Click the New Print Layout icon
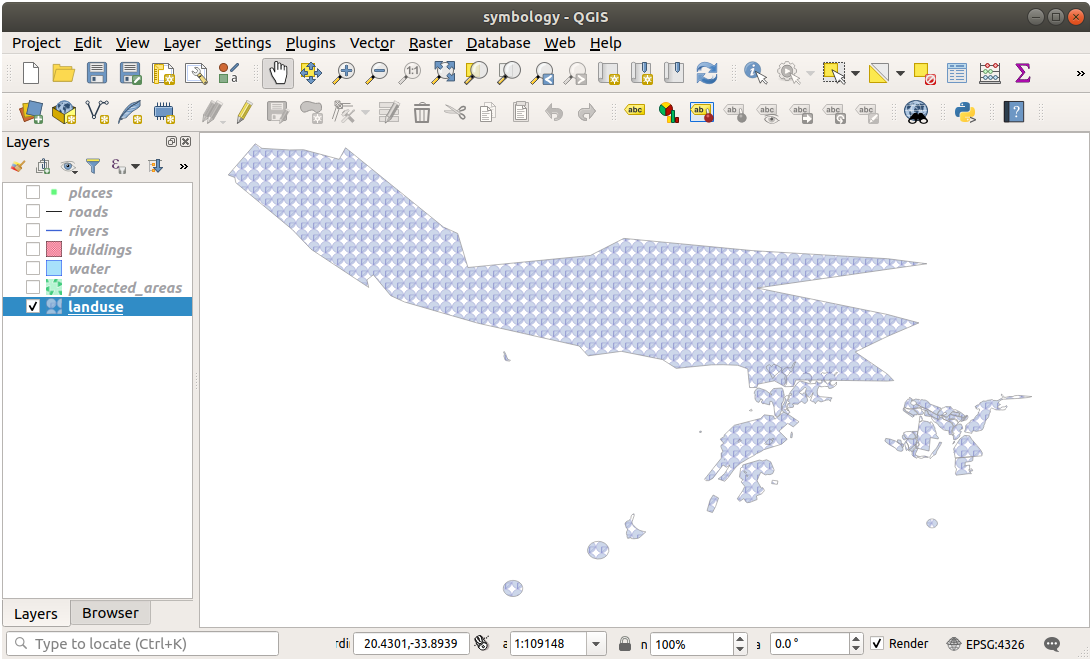 162,72
